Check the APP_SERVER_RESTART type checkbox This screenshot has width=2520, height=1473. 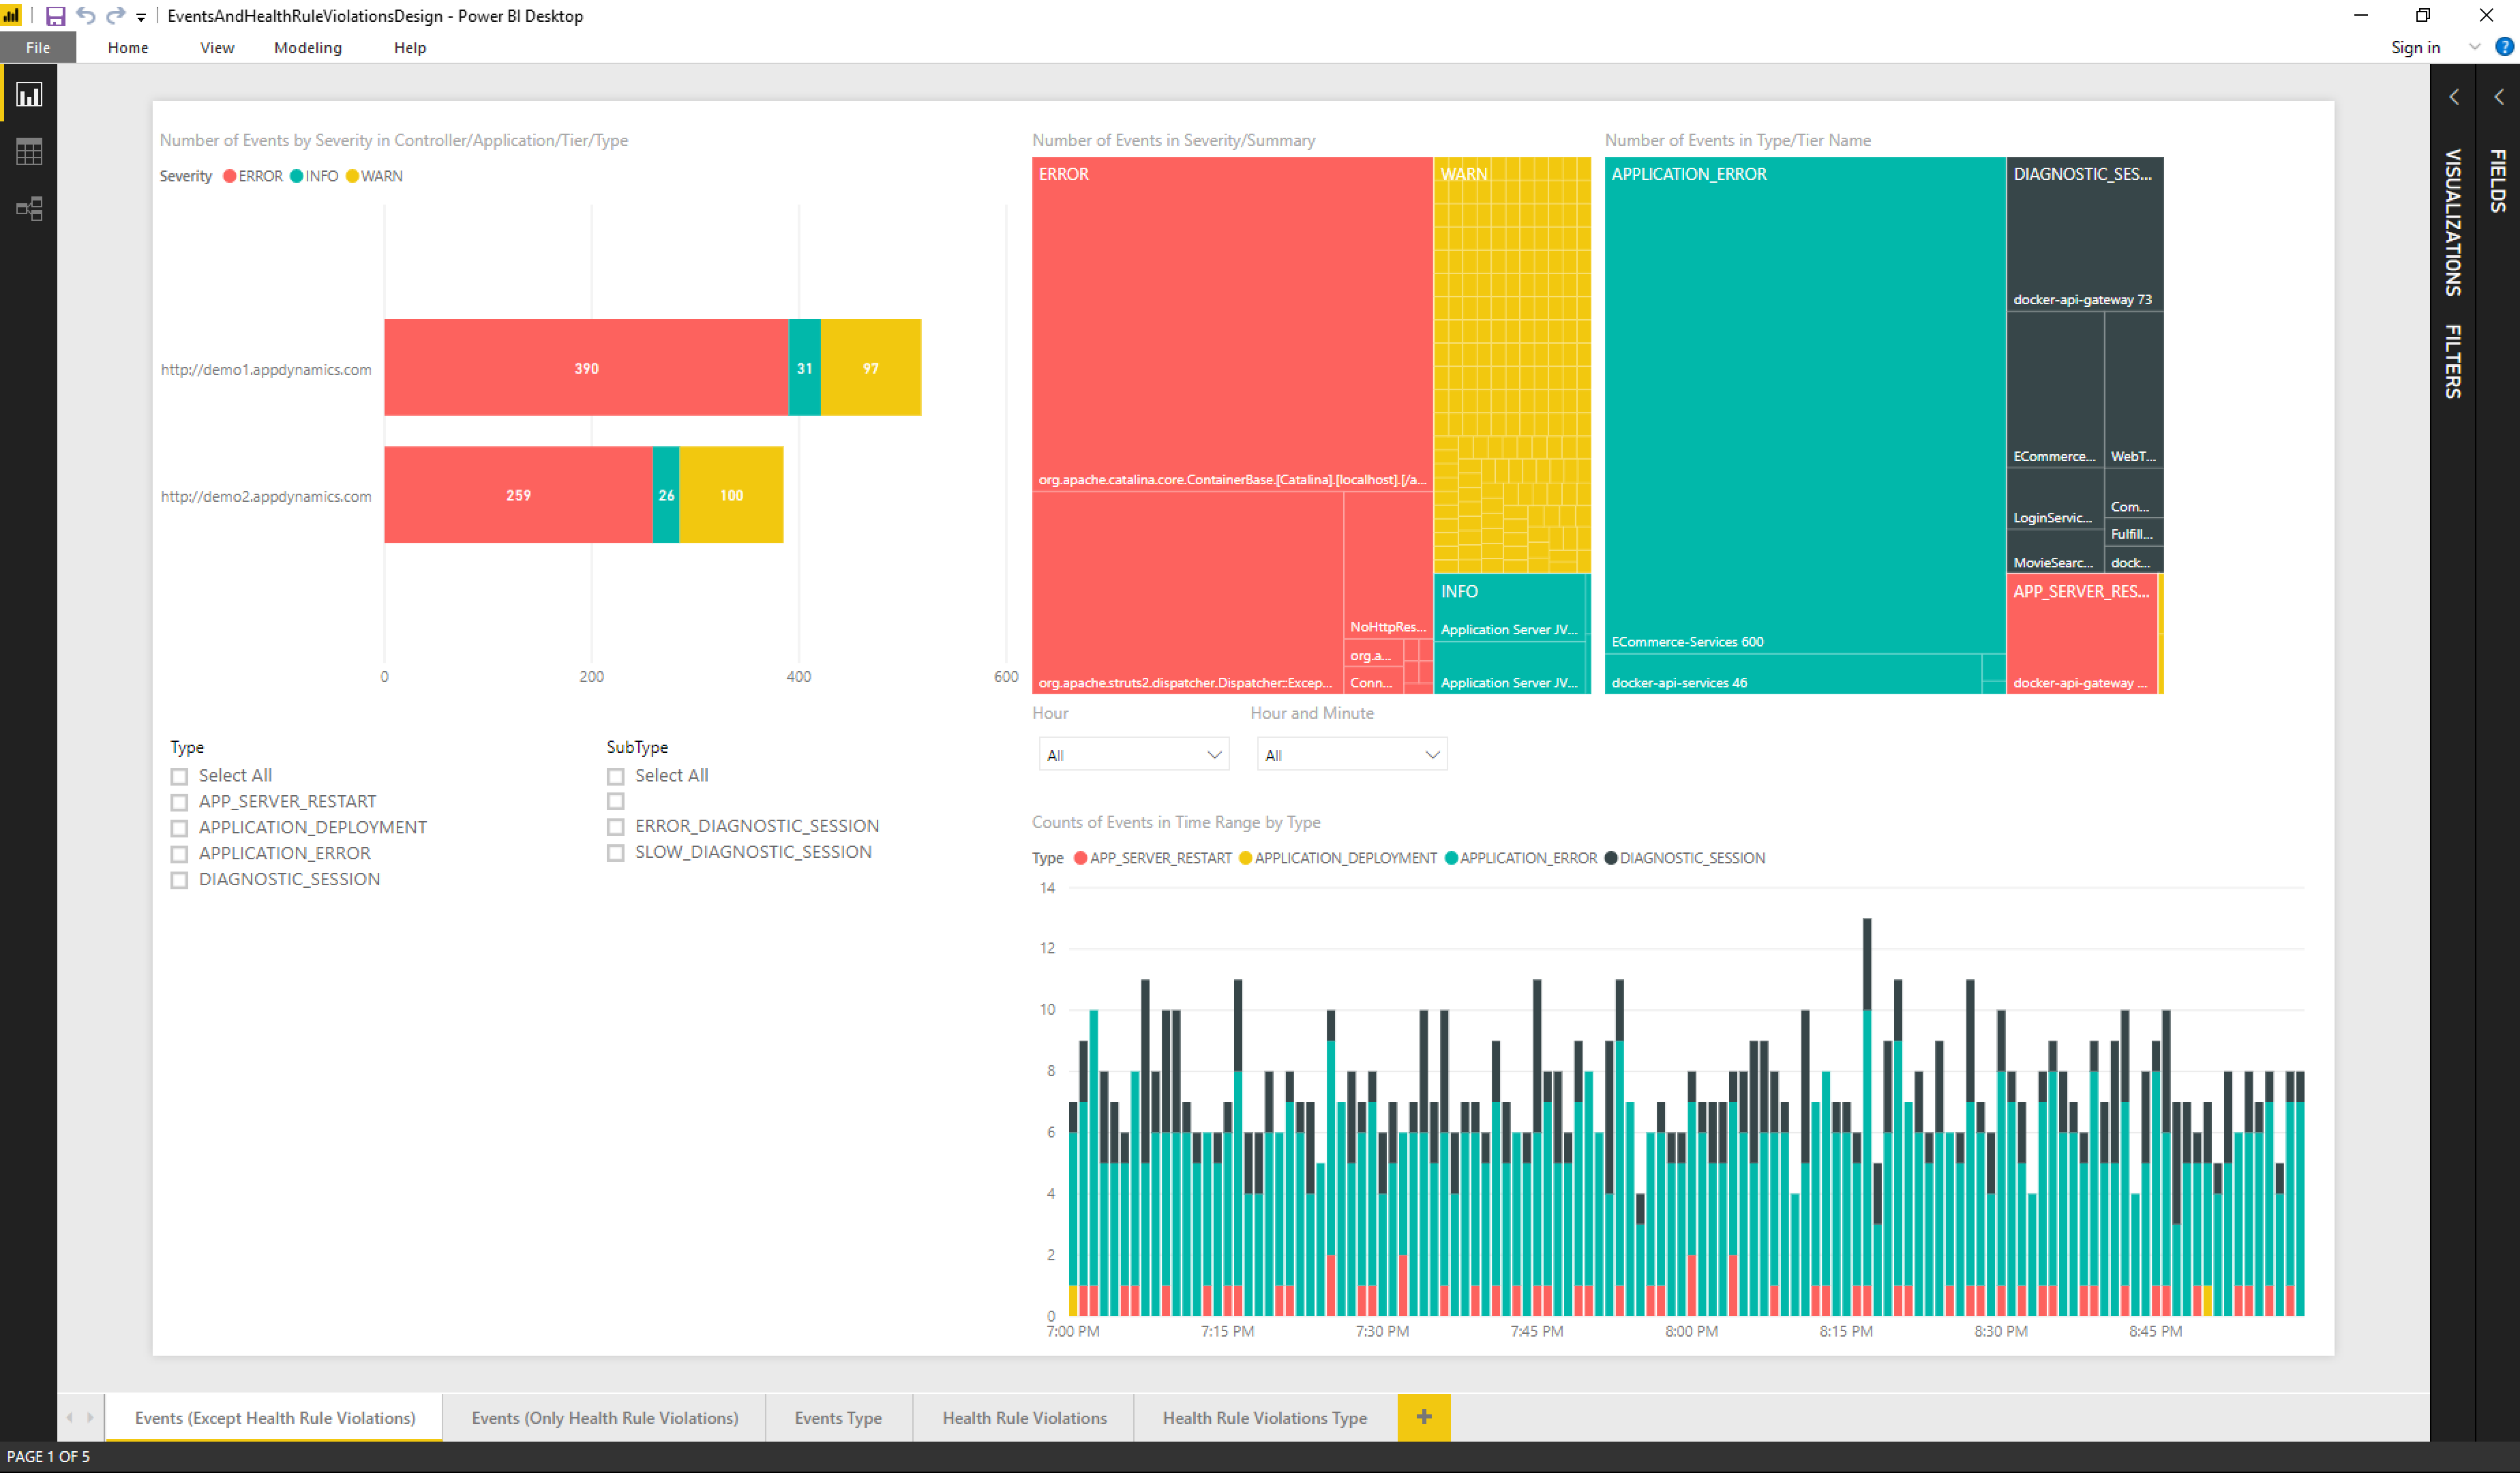[179, 802]
